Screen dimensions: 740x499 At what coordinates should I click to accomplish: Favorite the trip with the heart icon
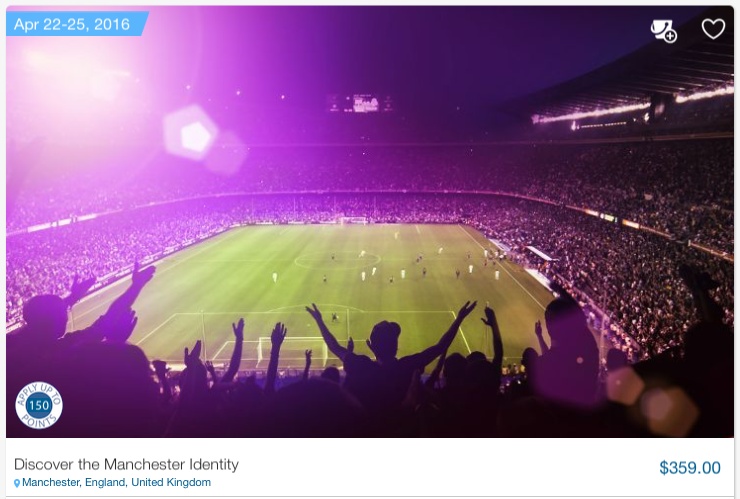tap(713, 29)
